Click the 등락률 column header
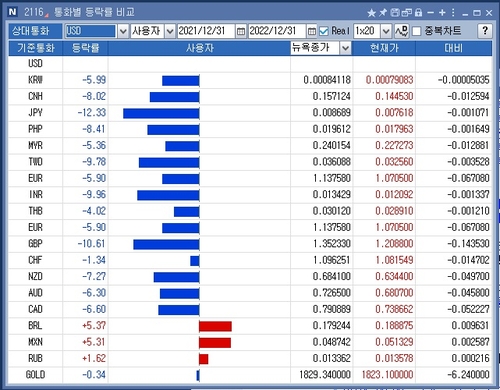The width and height of the screenshot is (500, 390). click(85, 48)
